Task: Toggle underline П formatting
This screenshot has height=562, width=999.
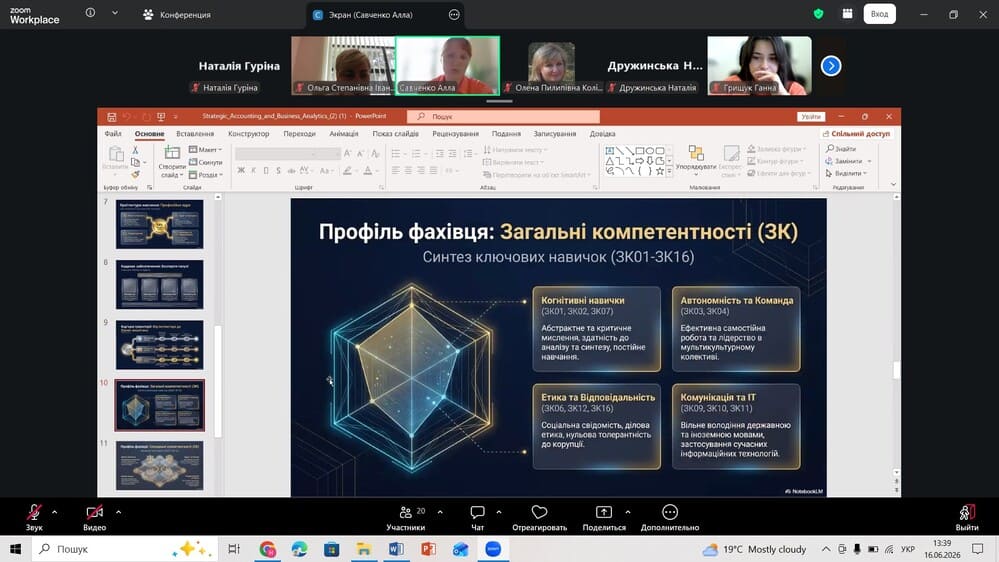Action: pos(266,170)
